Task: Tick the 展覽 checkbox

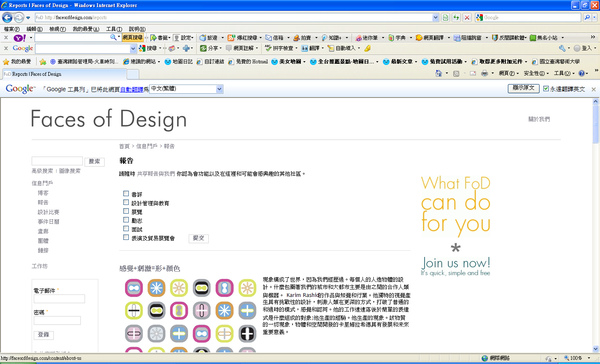Action: [126, 211]
